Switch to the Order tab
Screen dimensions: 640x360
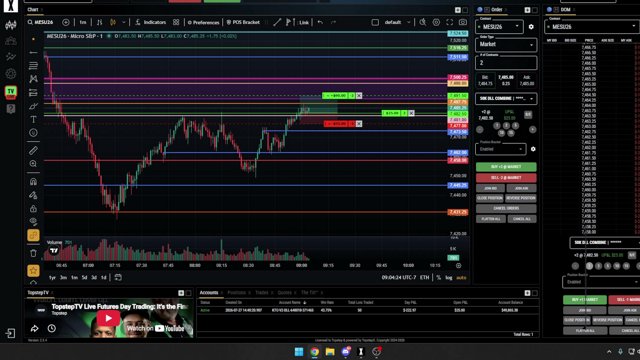[497, 9]
